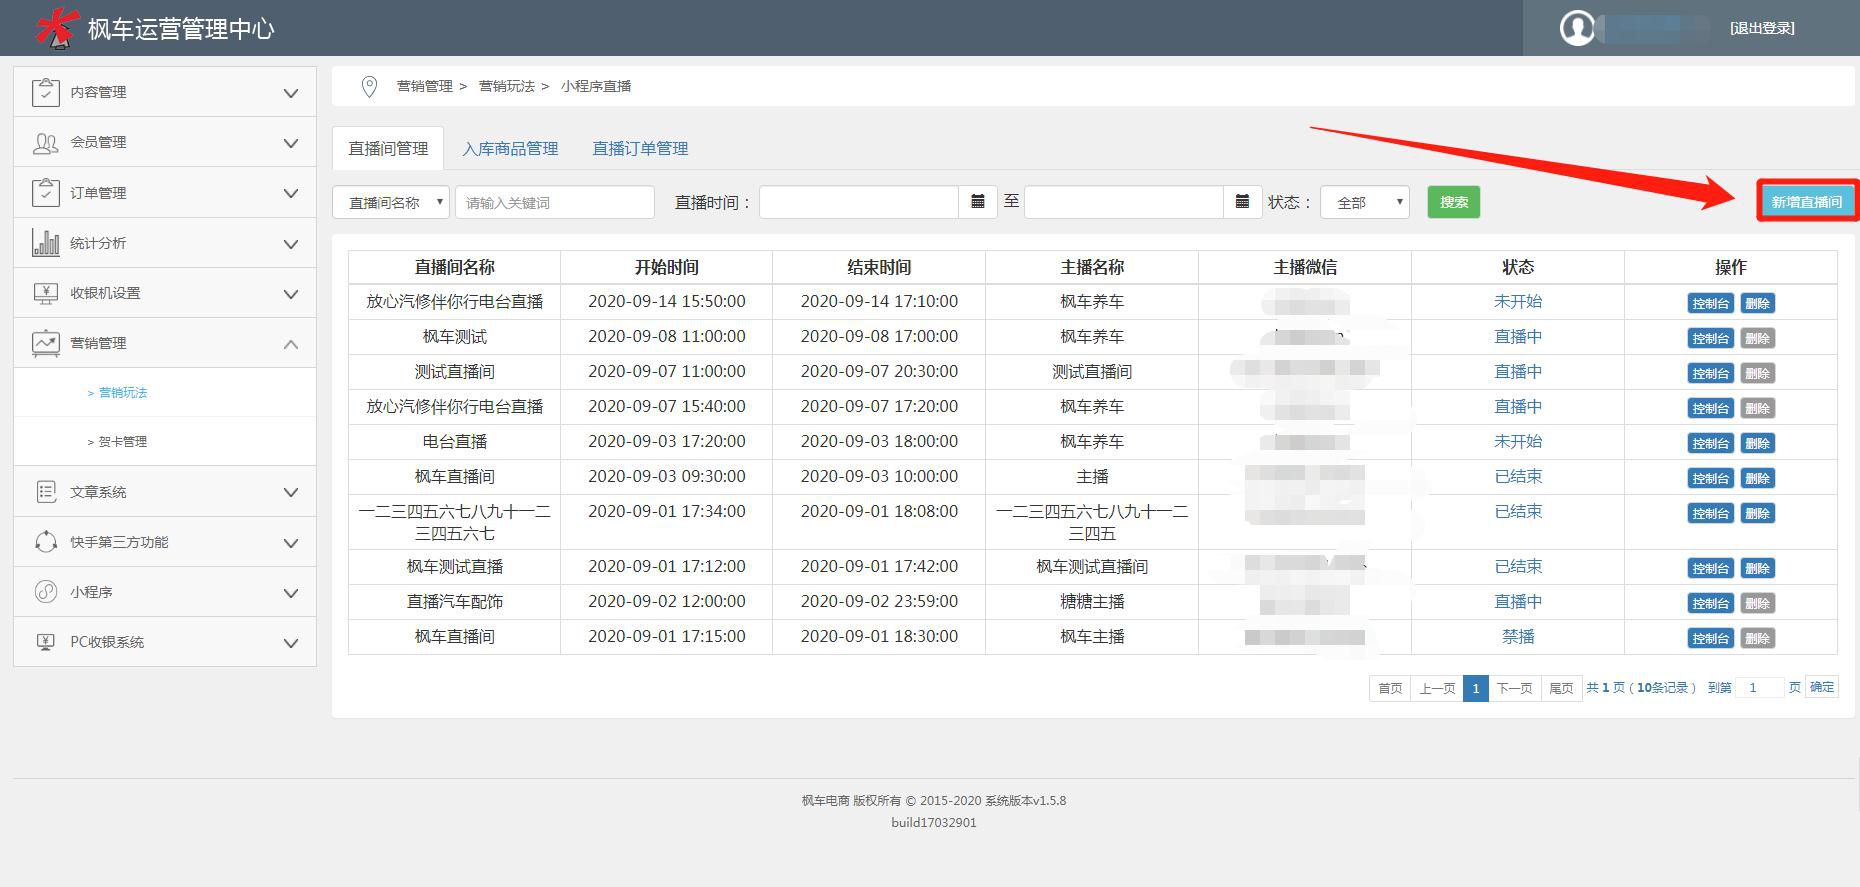The width and height of the screenshot is (1860, 887).
Task: Open the 贺卡管理 submenu item
Action: 122,441
